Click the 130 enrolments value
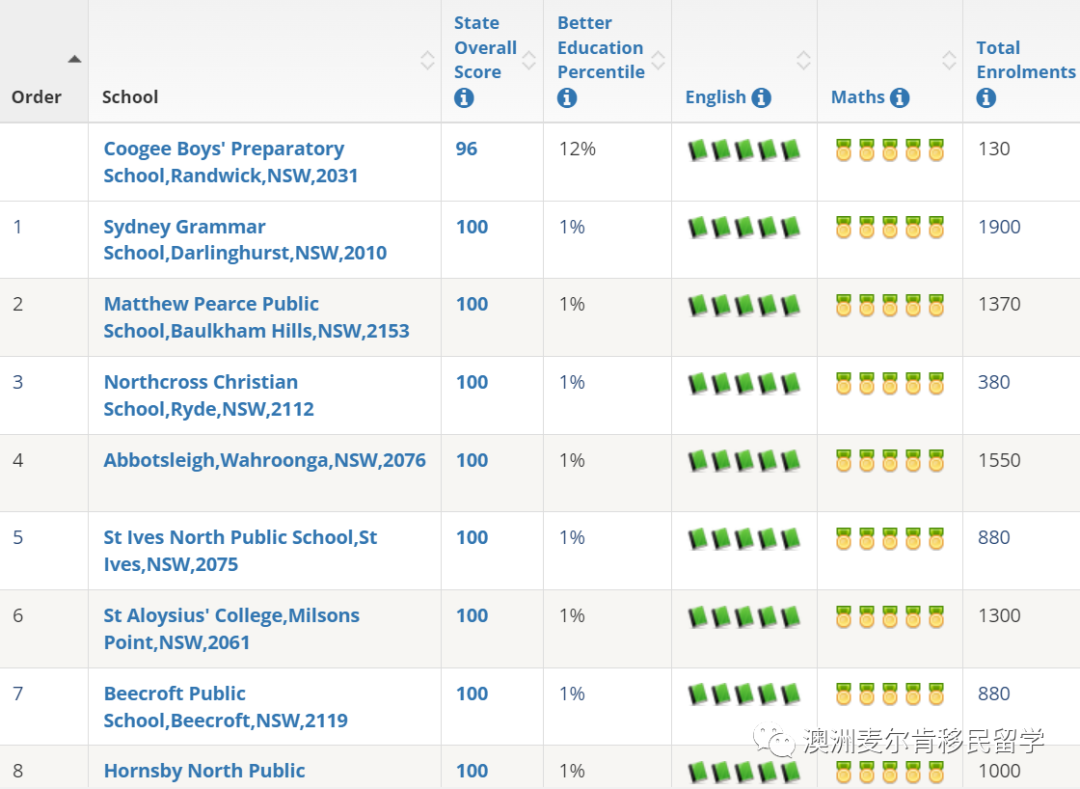Viewport: 1080px width, 789px height. 994,149
